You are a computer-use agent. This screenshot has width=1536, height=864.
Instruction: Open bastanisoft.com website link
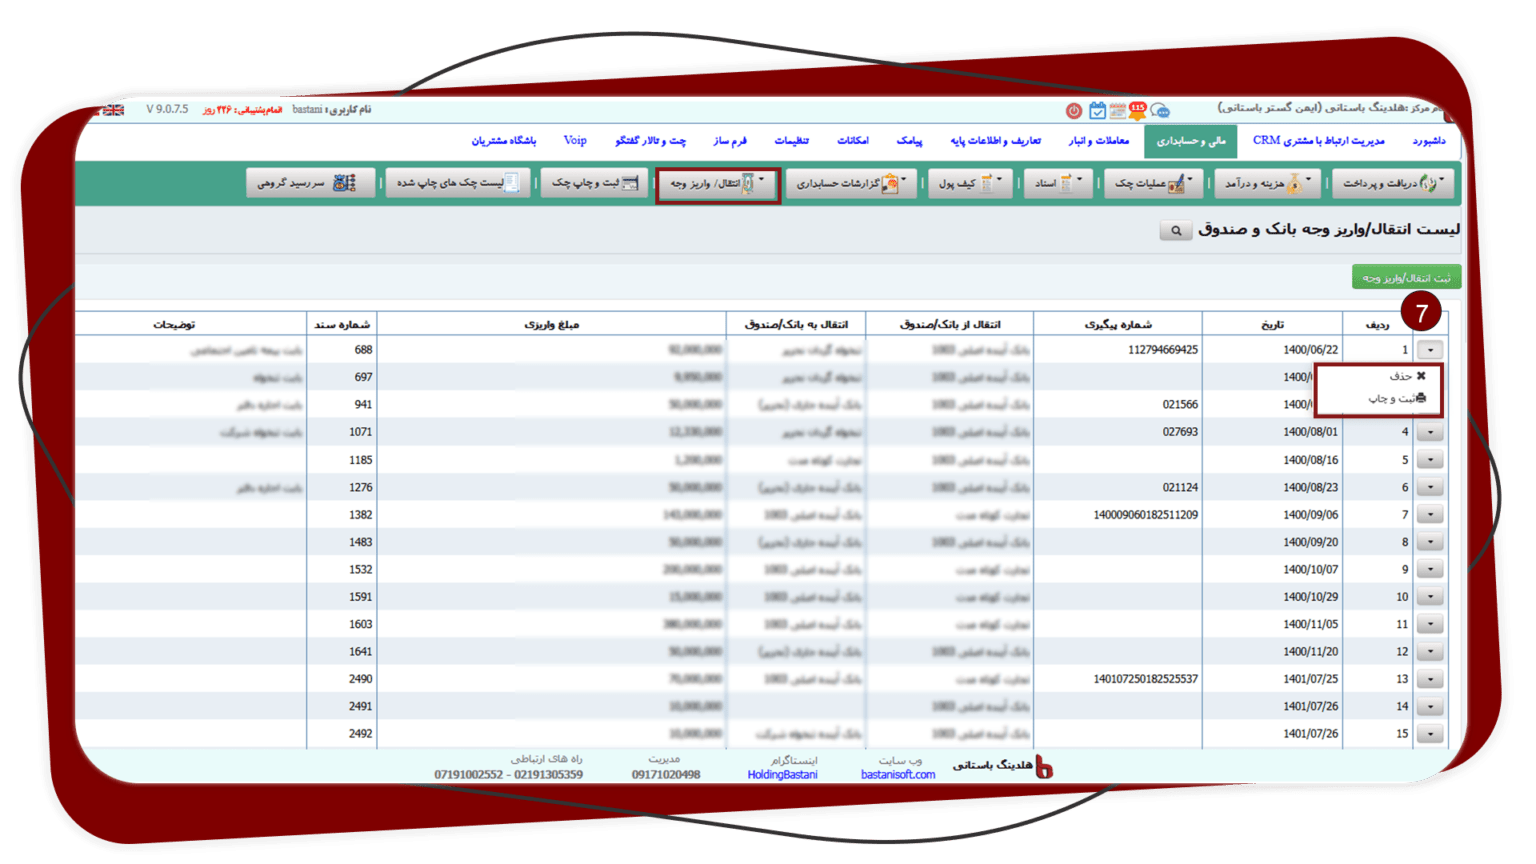(x=898, y=775)
